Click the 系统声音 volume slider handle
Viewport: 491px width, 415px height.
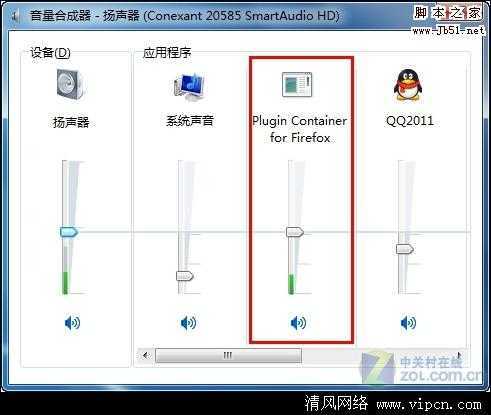pyautogui.click(x=185, y=276)
